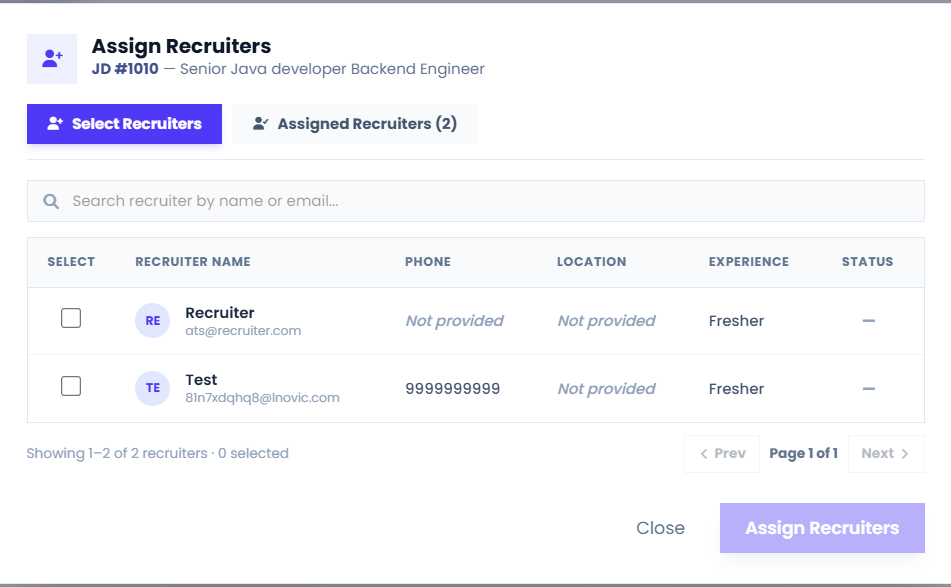Click the add-user icon beside Assign Recruiters title

tap(52, 59)
